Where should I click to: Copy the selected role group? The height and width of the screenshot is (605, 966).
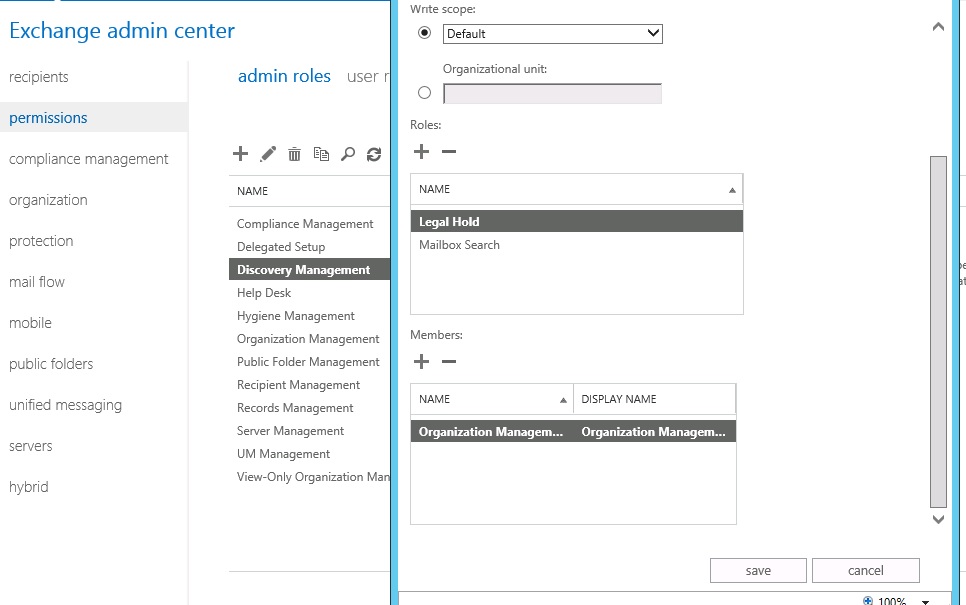[x=321, y=154]
